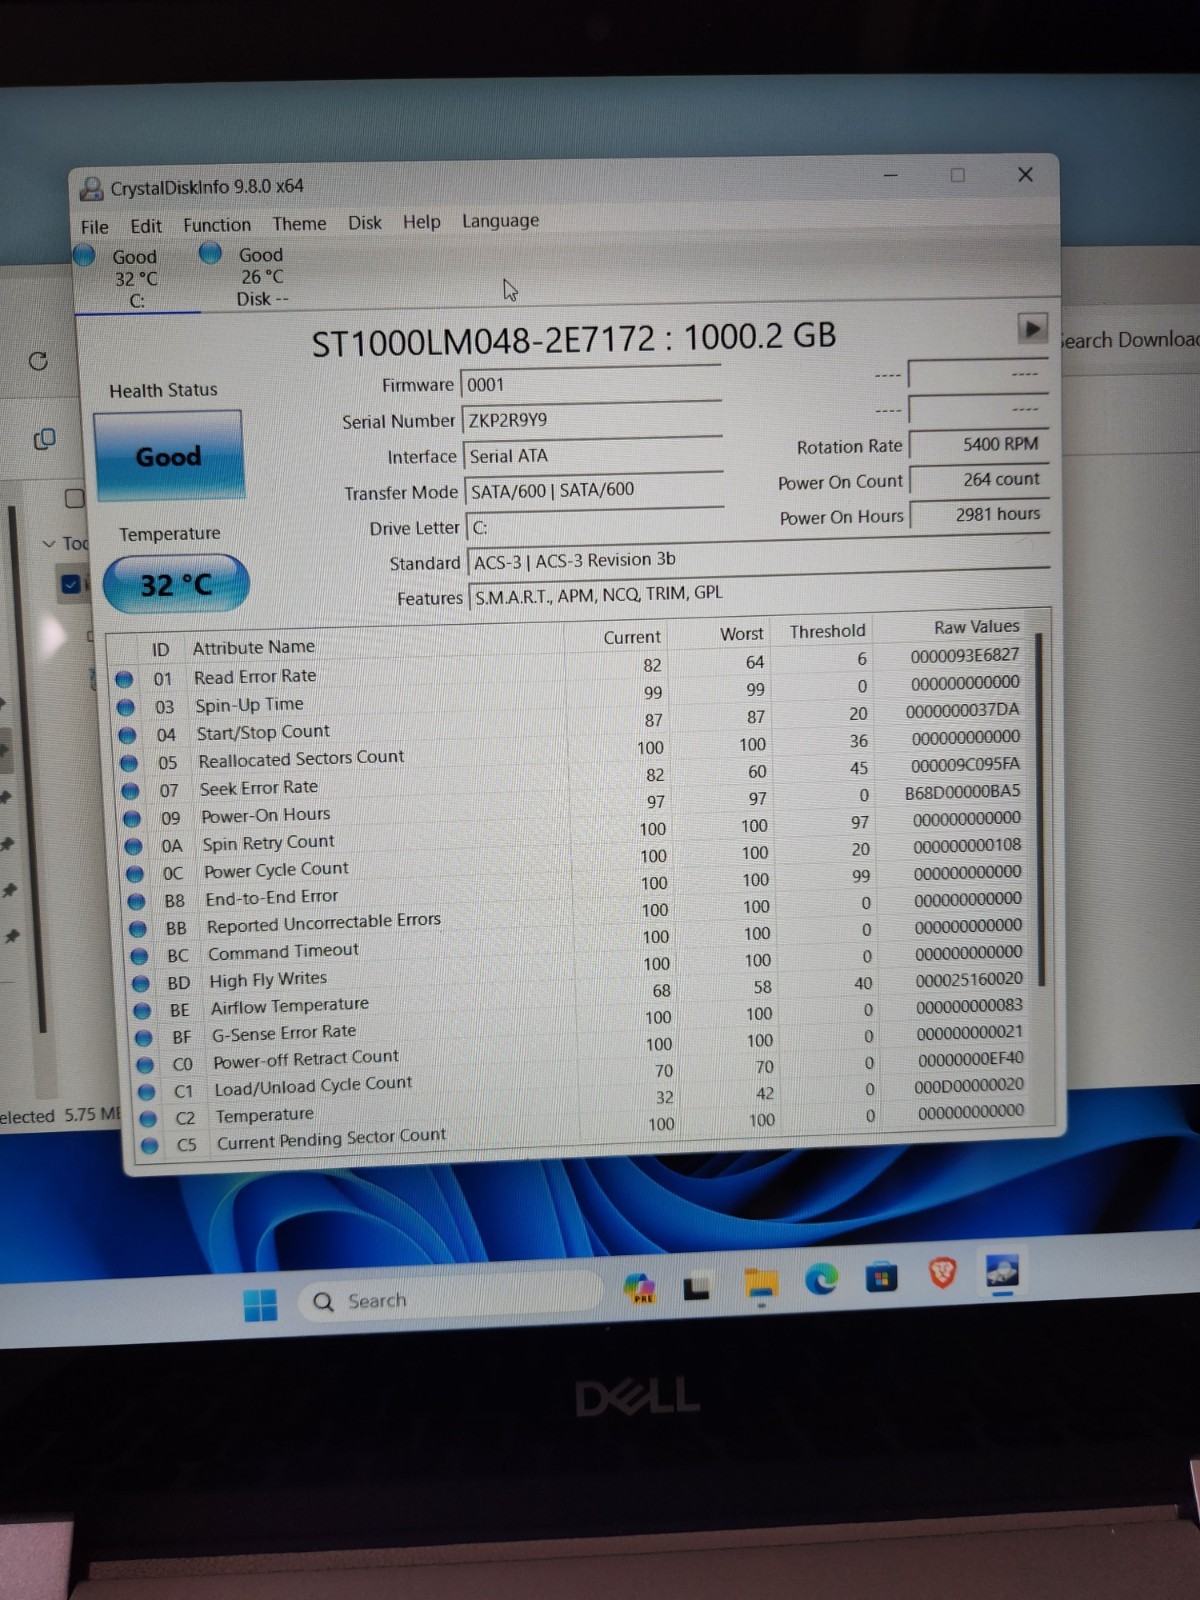Click the status dot for Spin Retry Count
The height and width of the screenshot is (1600, 1200).
pyautogui.click(x=133, y=846)
